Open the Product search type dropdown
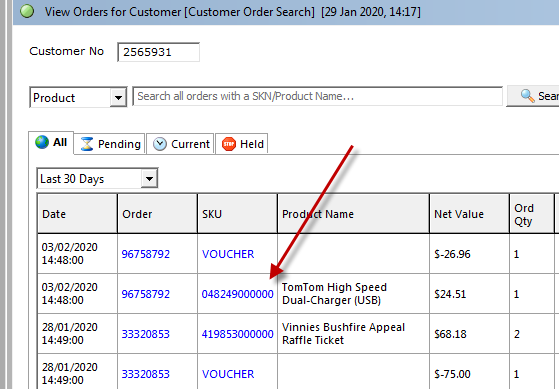Image resolution: width=559 pixels, height=389 pixels. pos(118,97)
